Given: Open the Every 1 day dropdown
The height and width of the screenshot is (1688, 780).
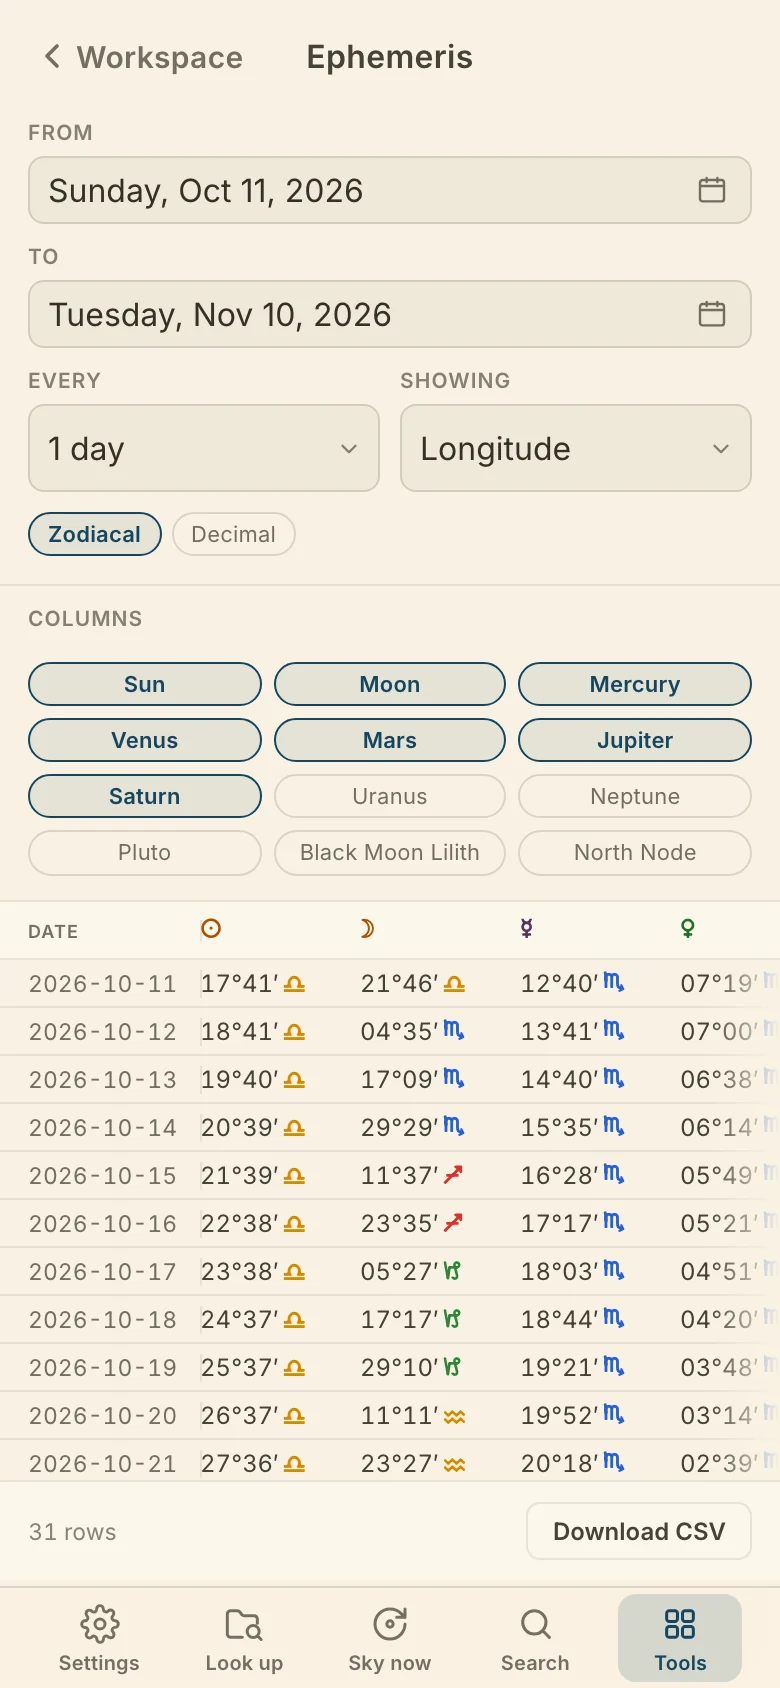Looking at the screenshot, I should tap(204, 448).
